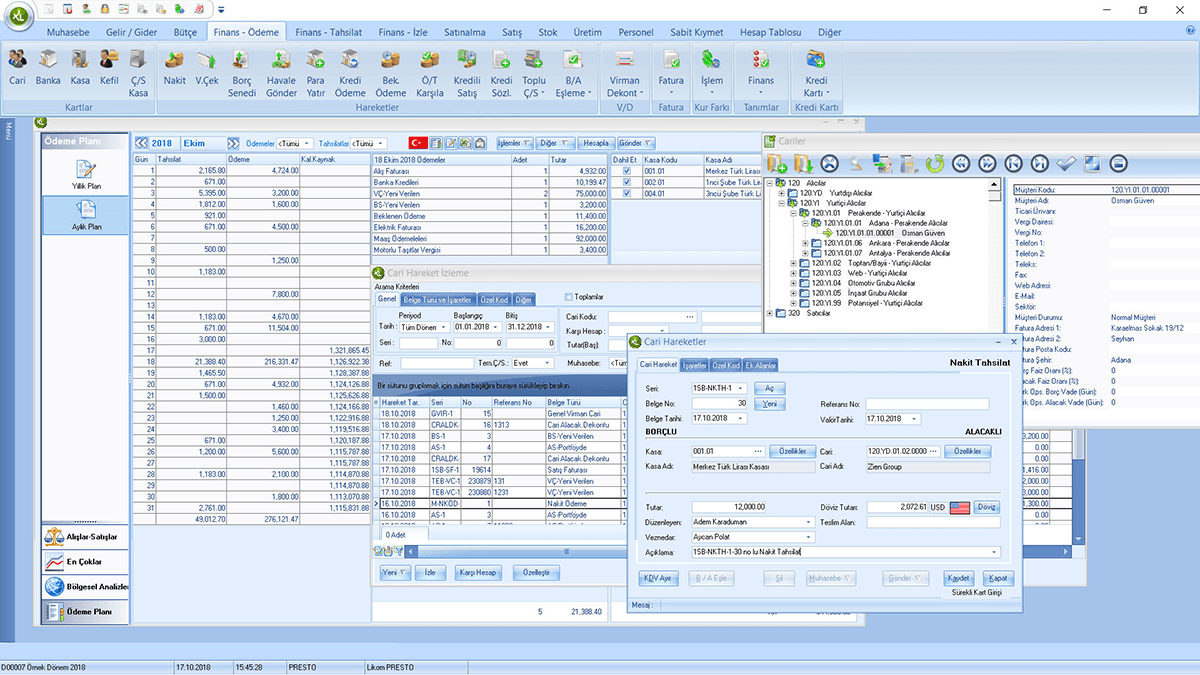Open the Stok ribbon tab
This screenshot has width=1200, height=675.
click(x=547, y=32)
